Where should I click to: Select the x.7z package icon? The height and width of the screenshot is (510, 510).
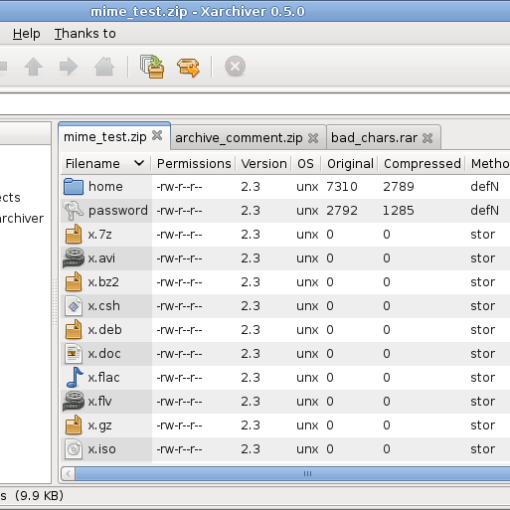point(74,234)
